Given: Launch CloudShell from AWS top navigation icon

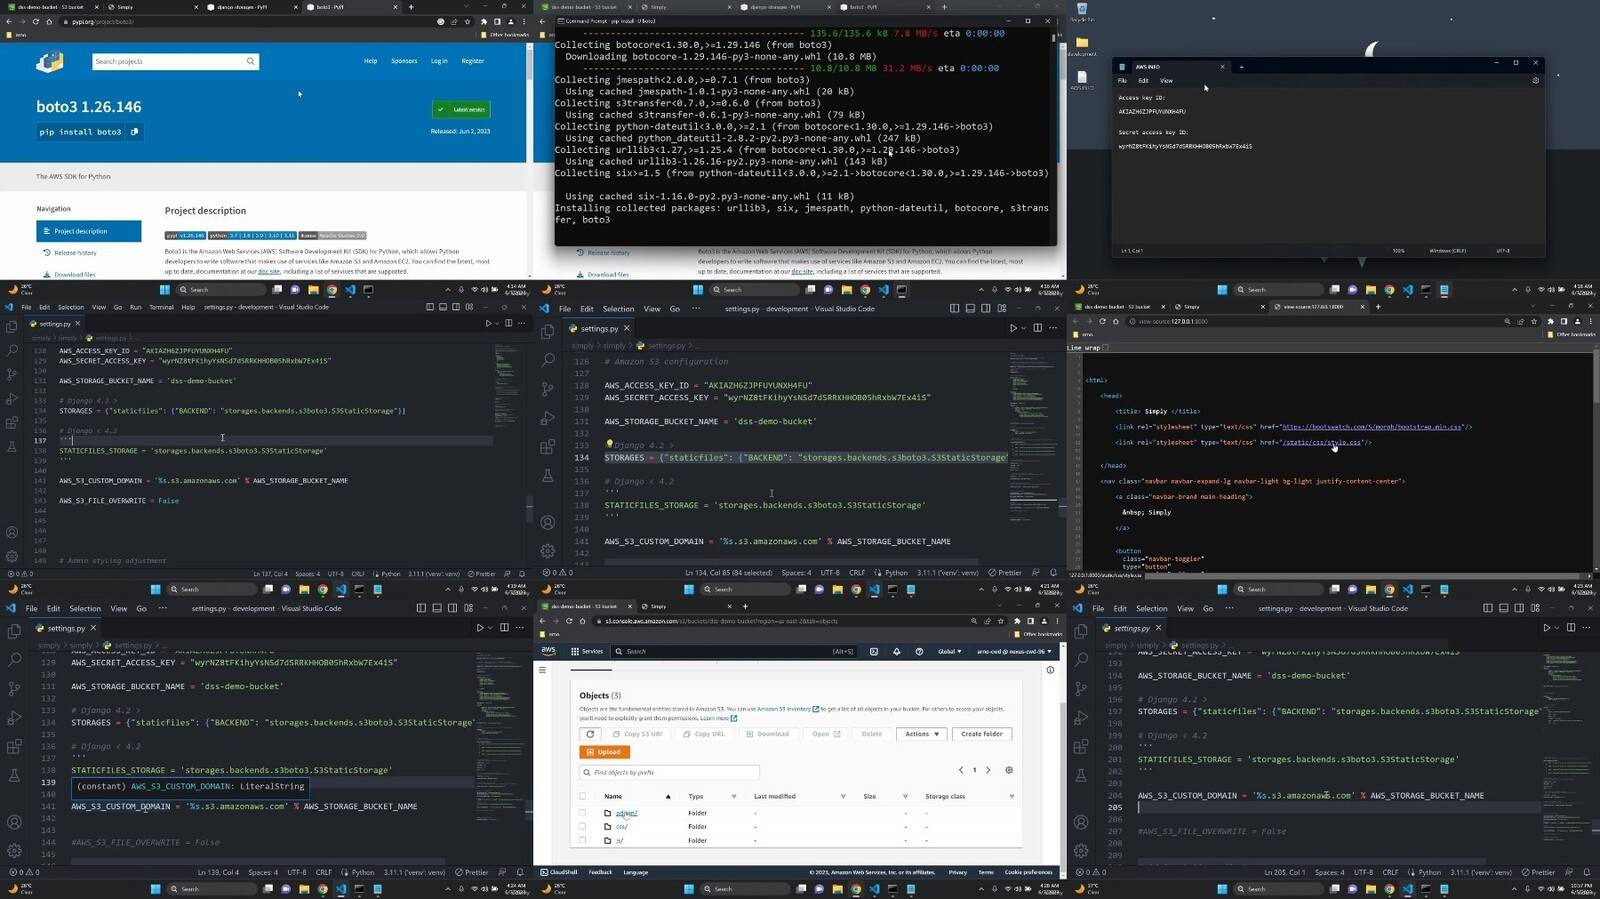Looking at the screenshot, I should (x=874, y=651).
